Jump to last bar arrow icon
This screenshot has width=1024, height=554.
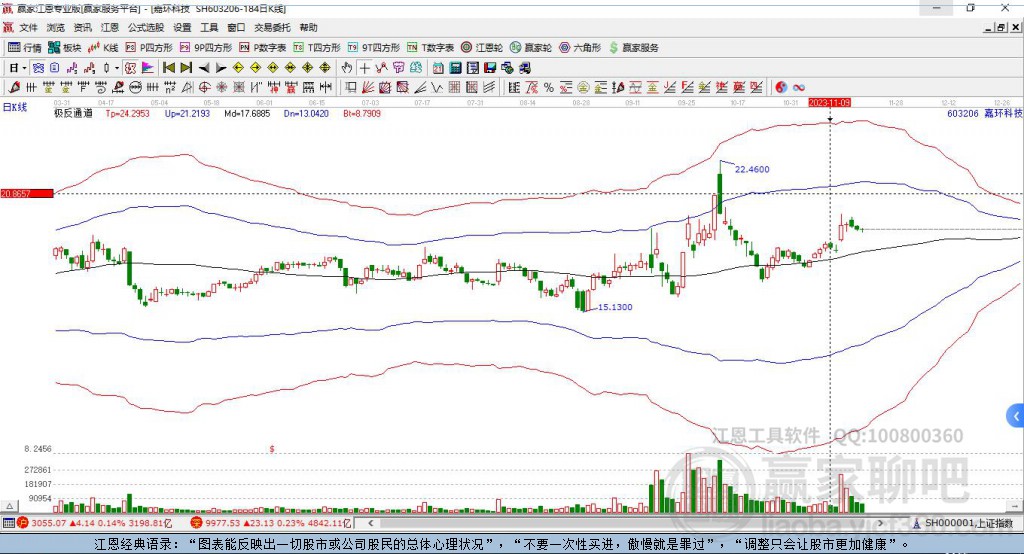pos(186,68)
